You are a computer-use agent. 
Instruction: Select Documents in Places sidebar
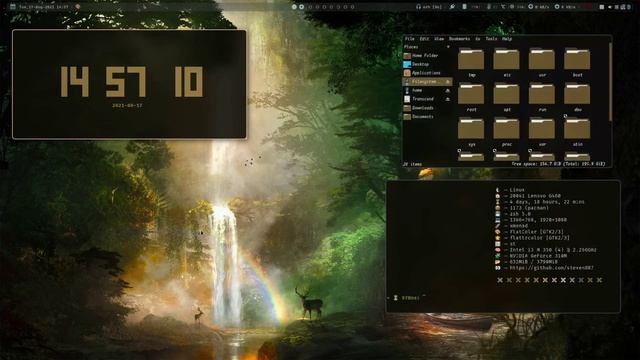coord(427,116)
